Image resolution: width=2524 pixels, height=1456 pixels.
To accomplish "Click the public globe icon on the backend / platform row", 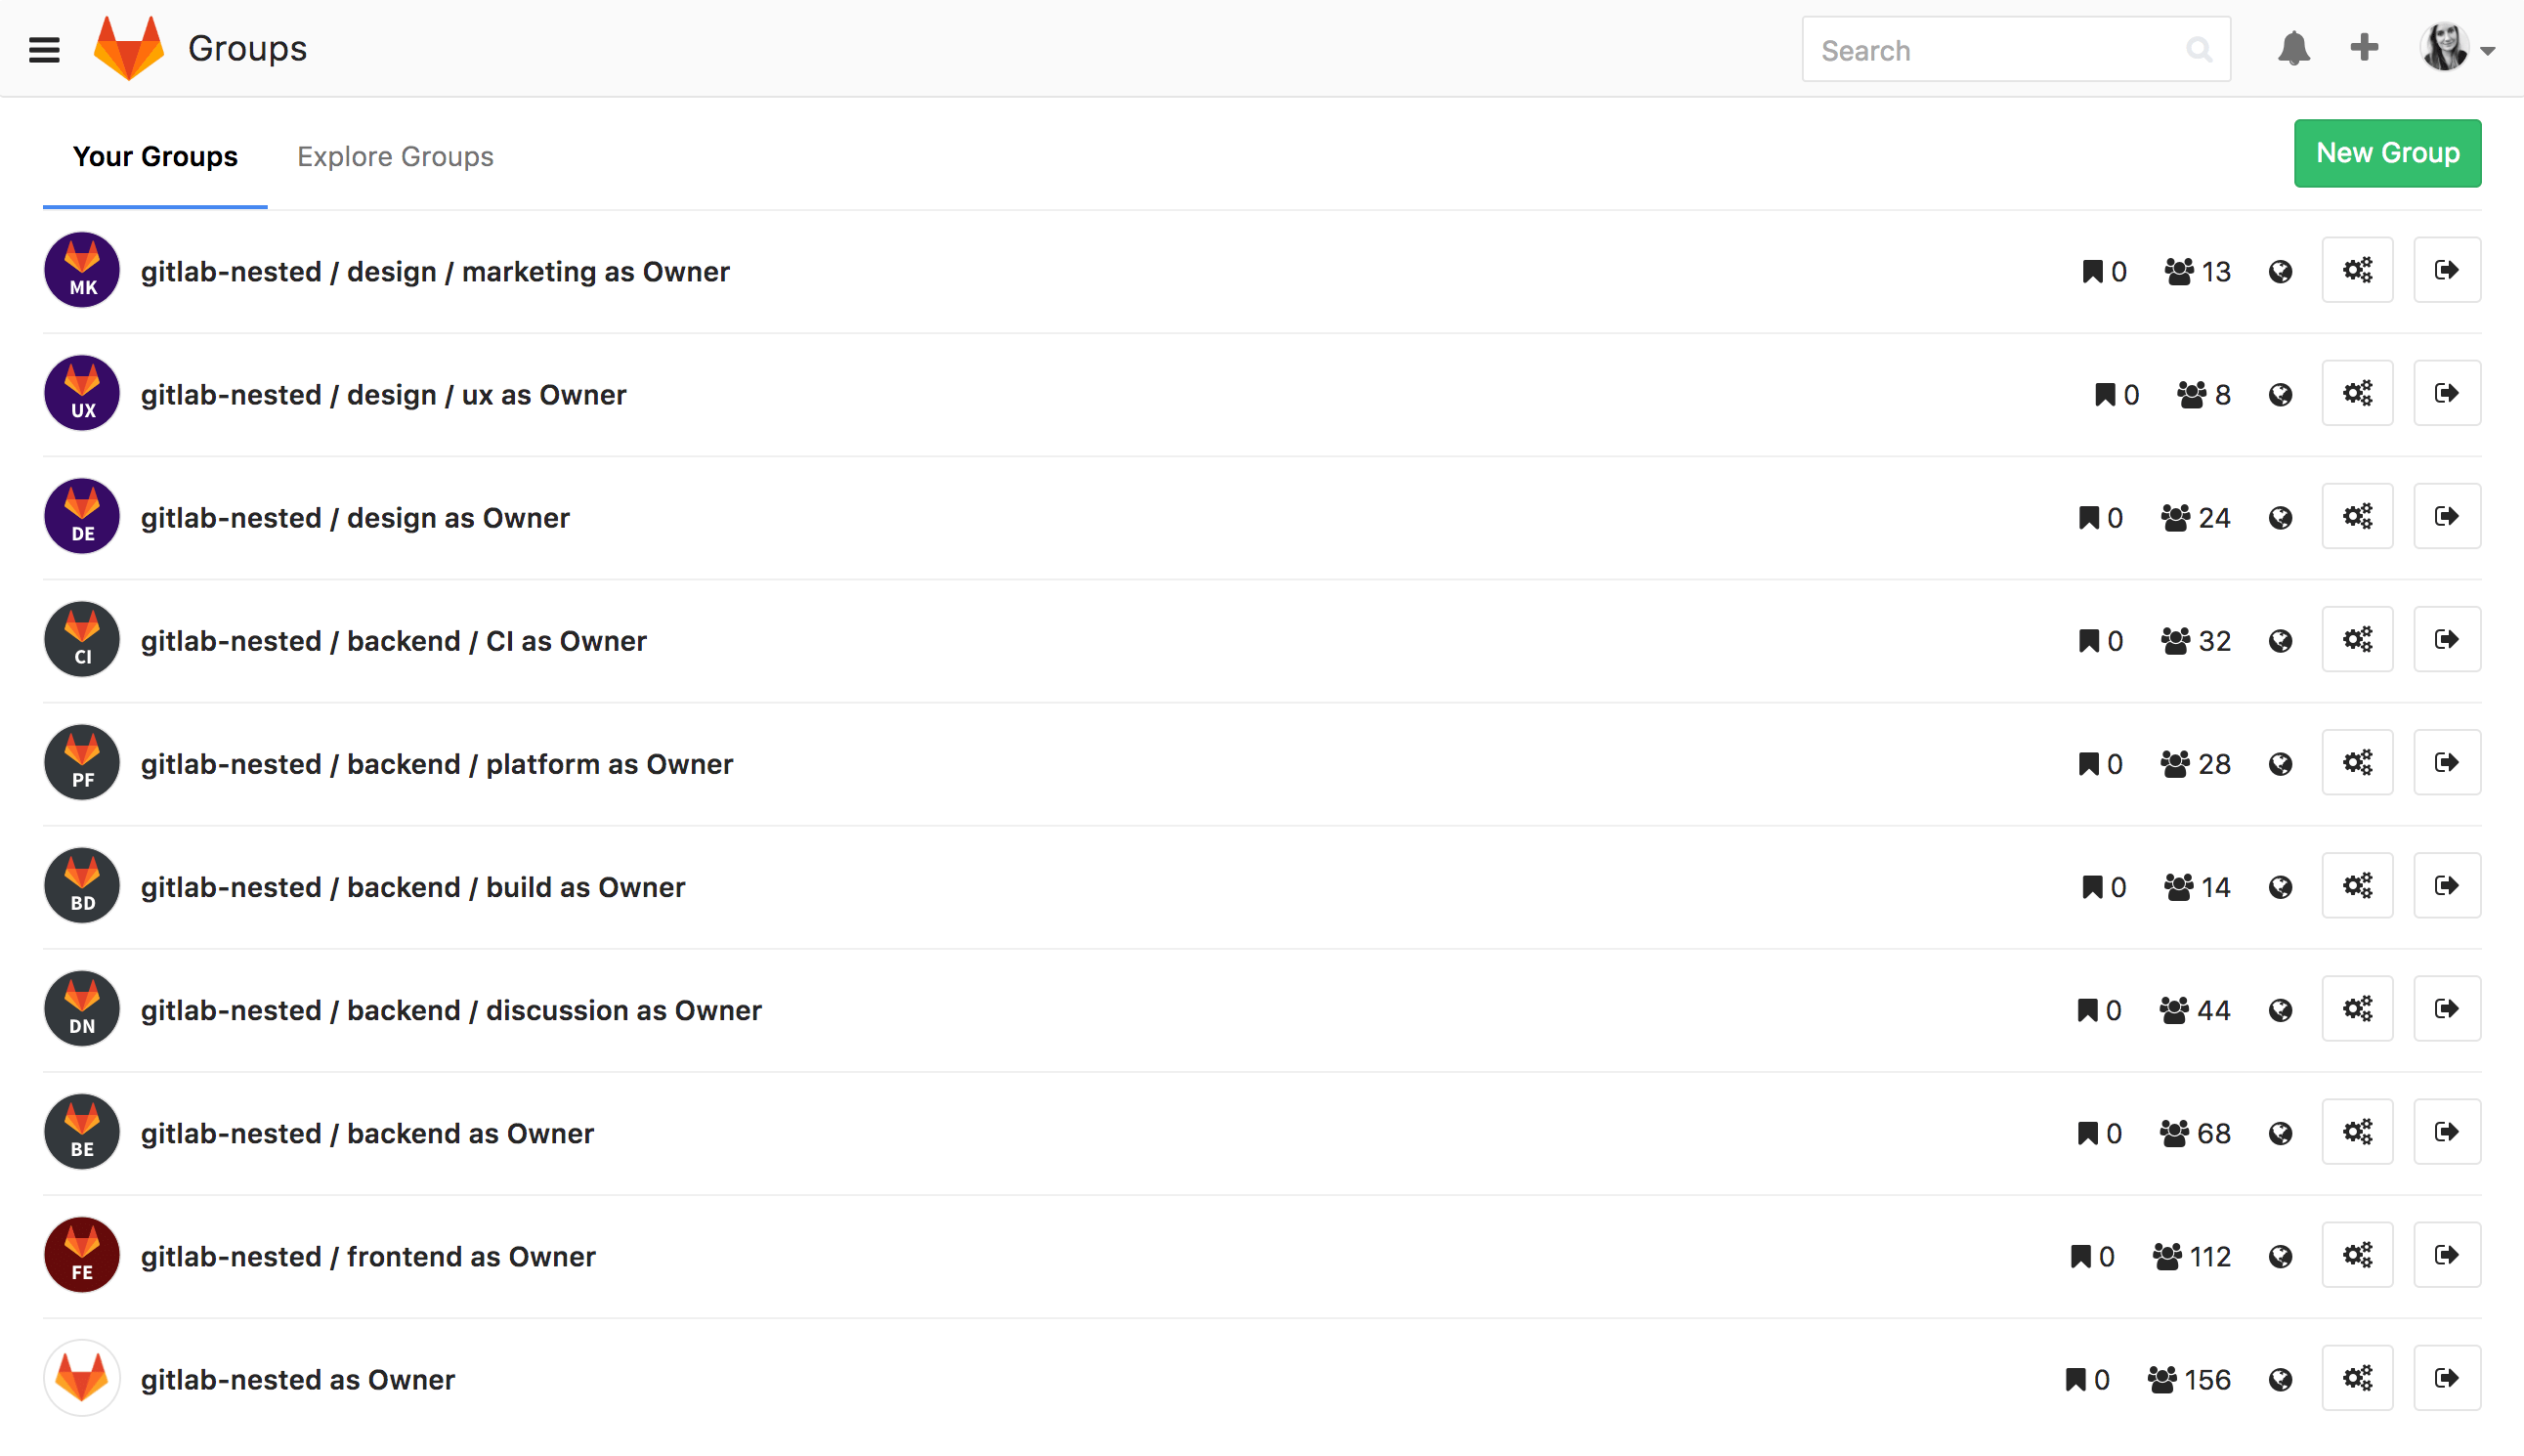I will [2280, 764].
